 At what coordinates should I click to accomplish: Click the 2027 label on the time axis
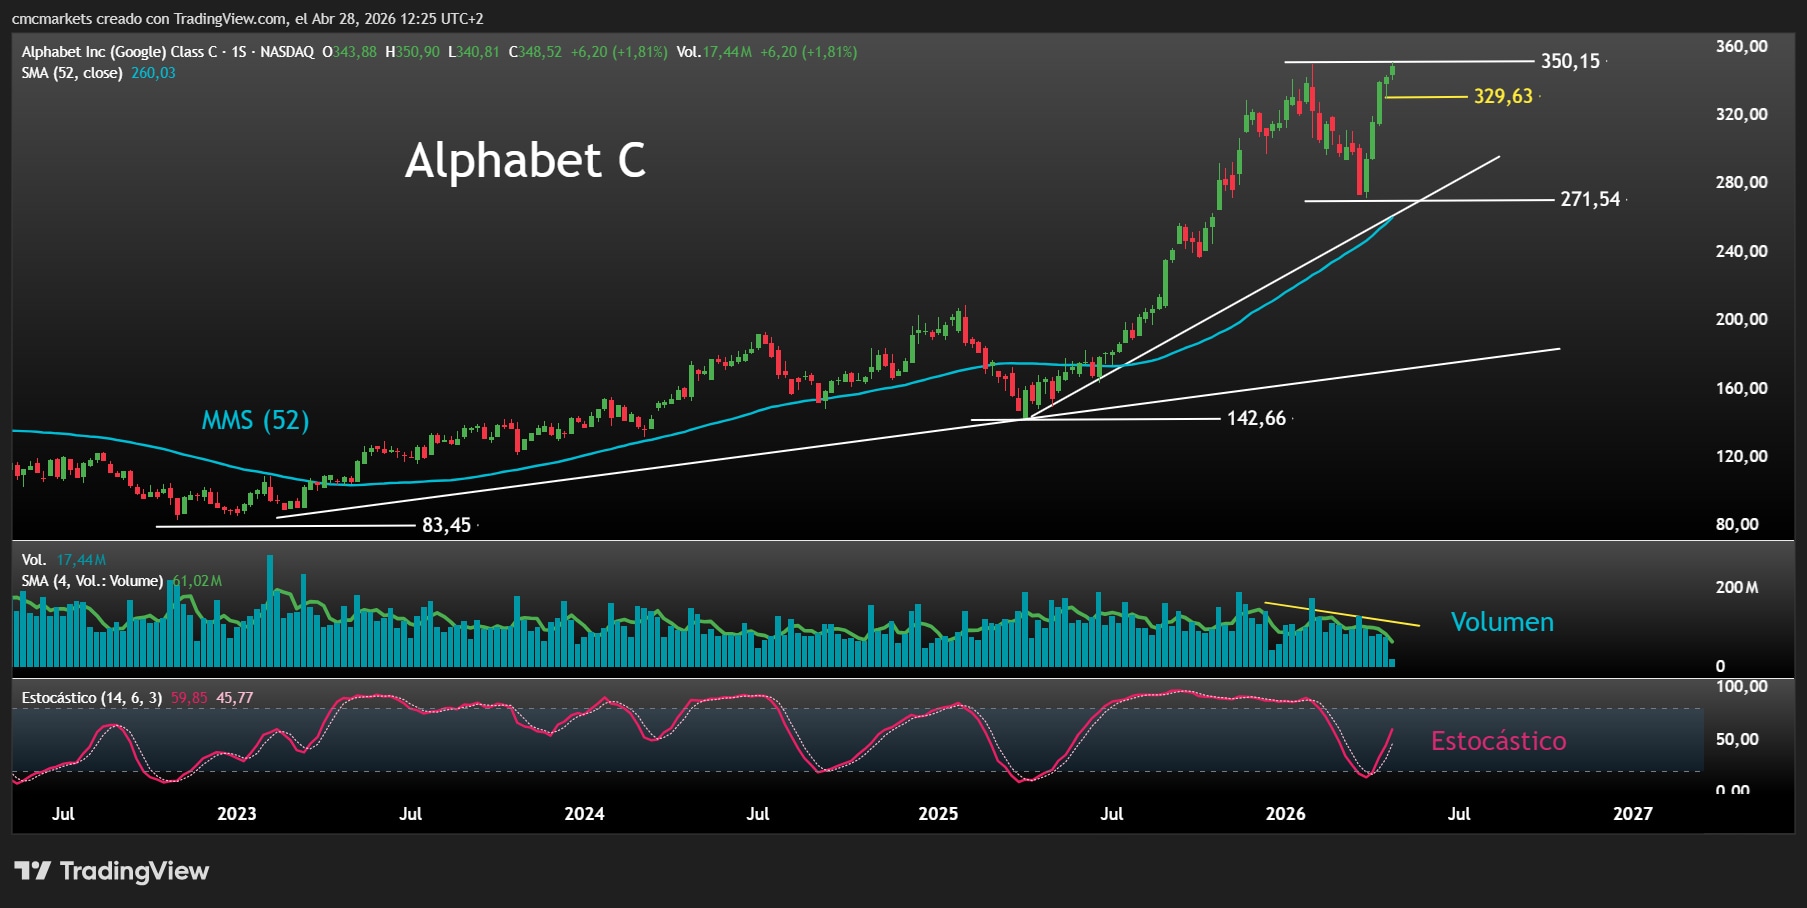pyautogui.click(x=1631, y=815)
